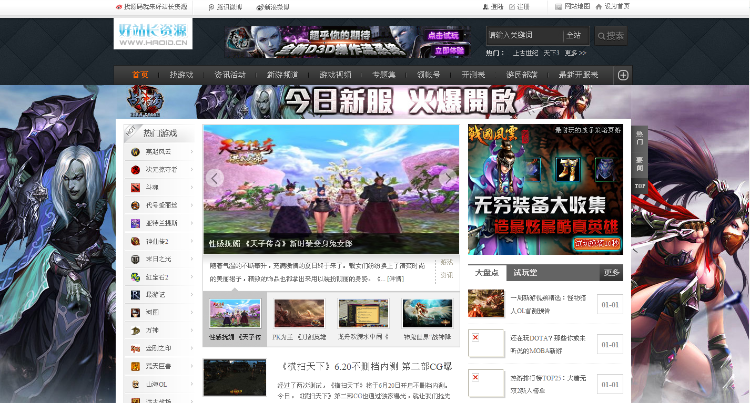Click the 热门游戏 section header

tap(160, 133)
